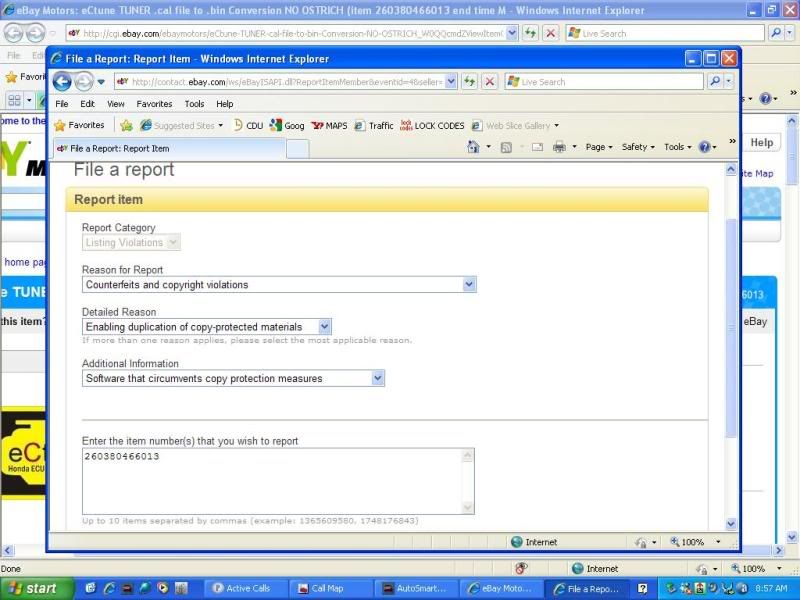Click the Read Mail icon in command bar
This screenshot has width=800, height=600.
point(537,147)
